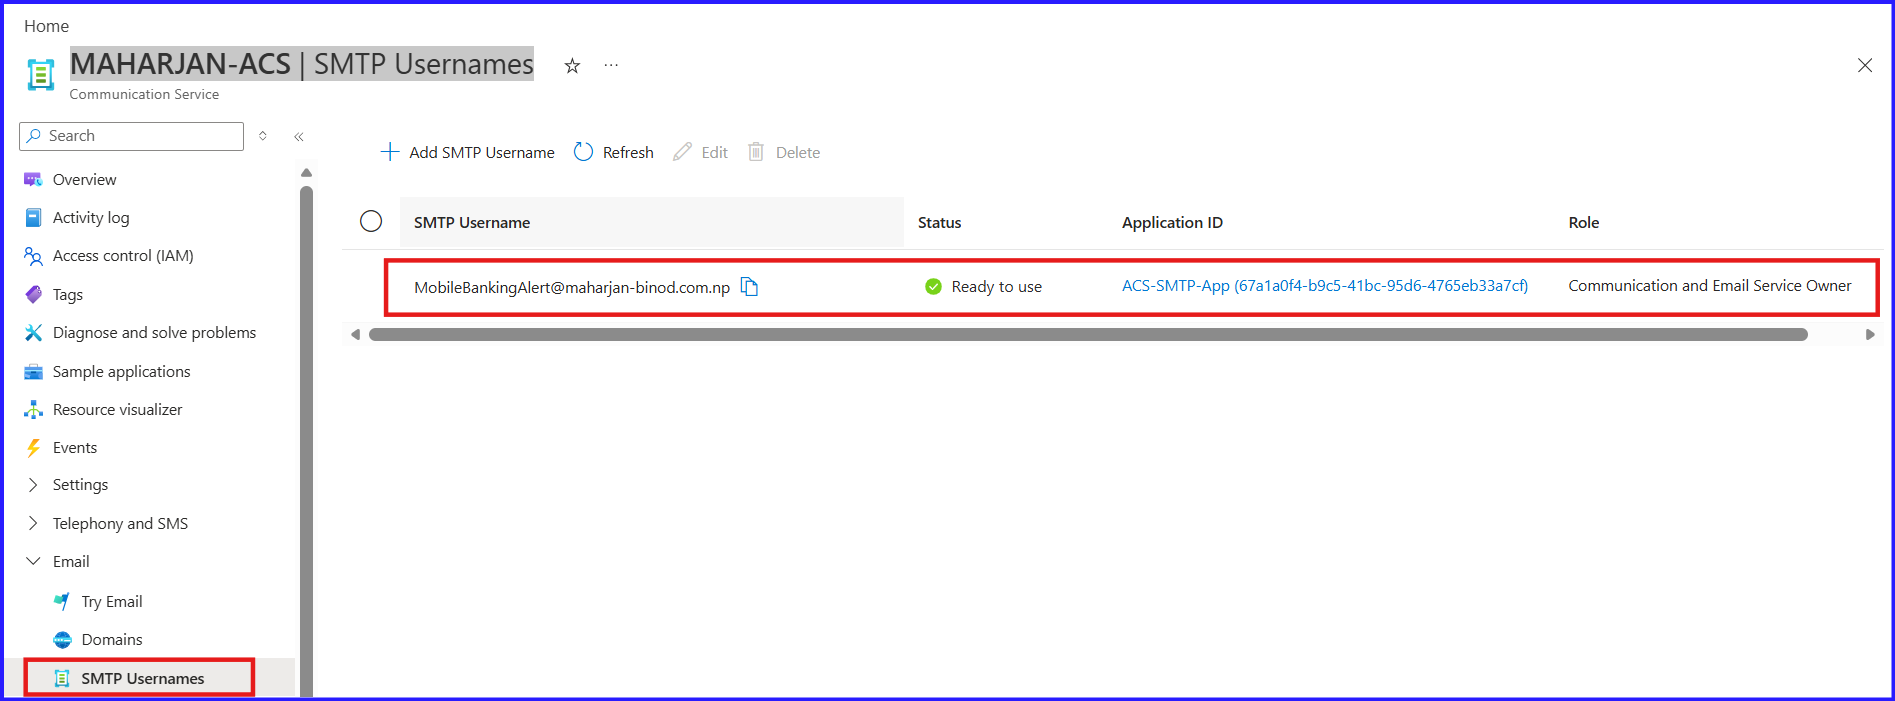Click the Status column header
Viewport: 1895px width, 701px height.
(x=939, y=222)
